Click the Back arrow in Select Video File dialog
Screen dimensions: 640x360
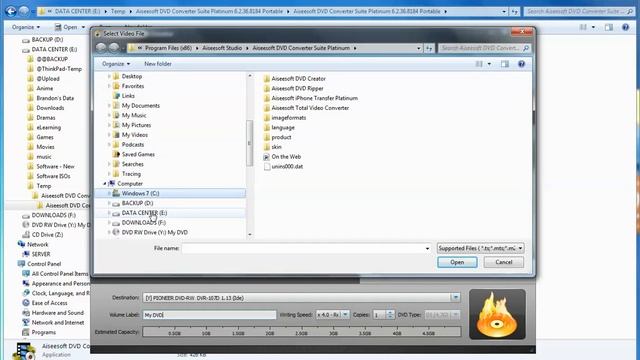pyautogui.click(x=101, y=48)
